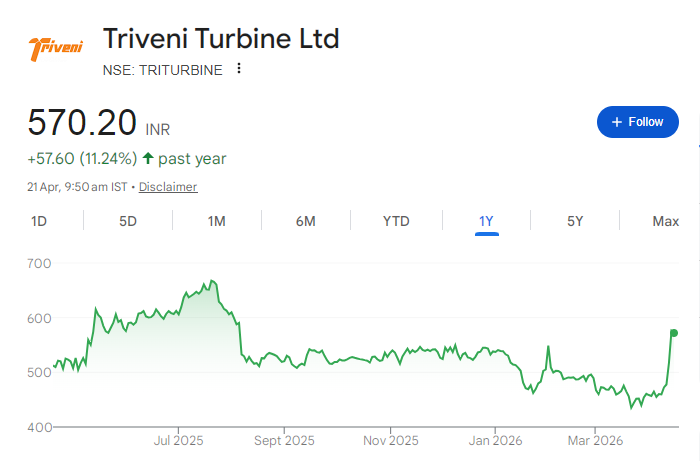Switch chart to 1D range
This screenshot has height=461, width=700.
[x=39, y=221]
